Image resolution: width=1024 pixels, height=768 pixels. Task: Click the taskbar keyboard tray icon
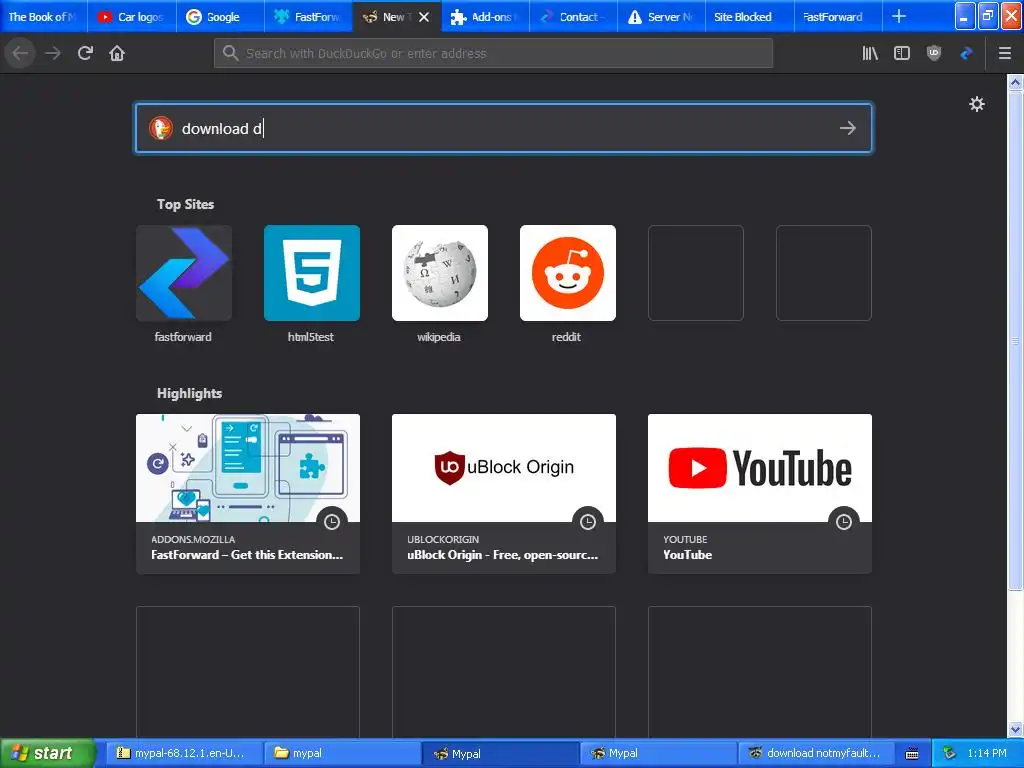(912, 754)
